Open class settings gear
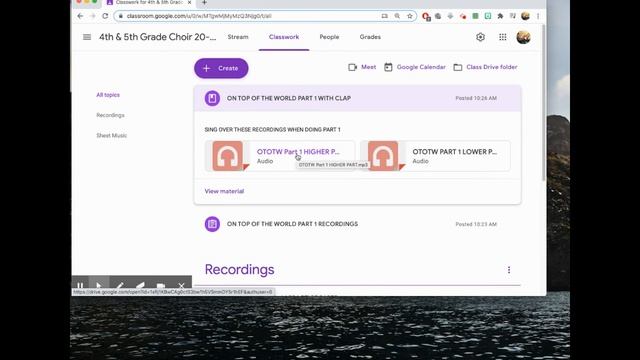Viewport: 640px width, 360px height. (480, 37)
